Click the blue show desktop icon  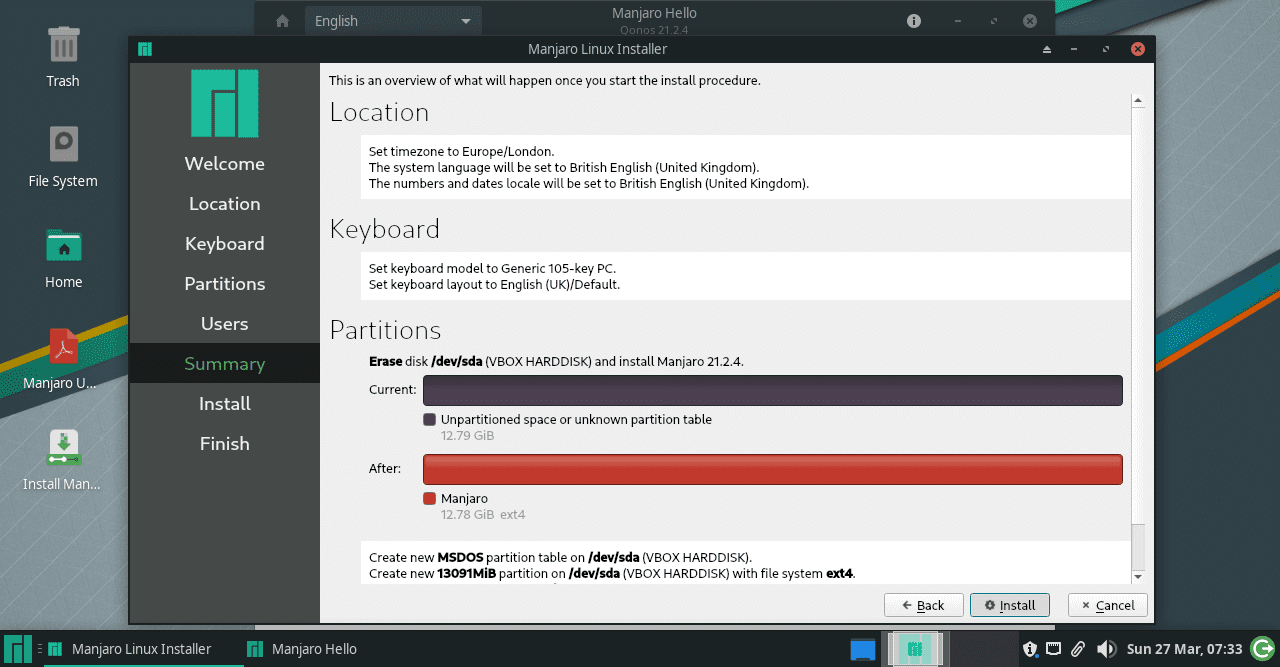coord(863,649)
